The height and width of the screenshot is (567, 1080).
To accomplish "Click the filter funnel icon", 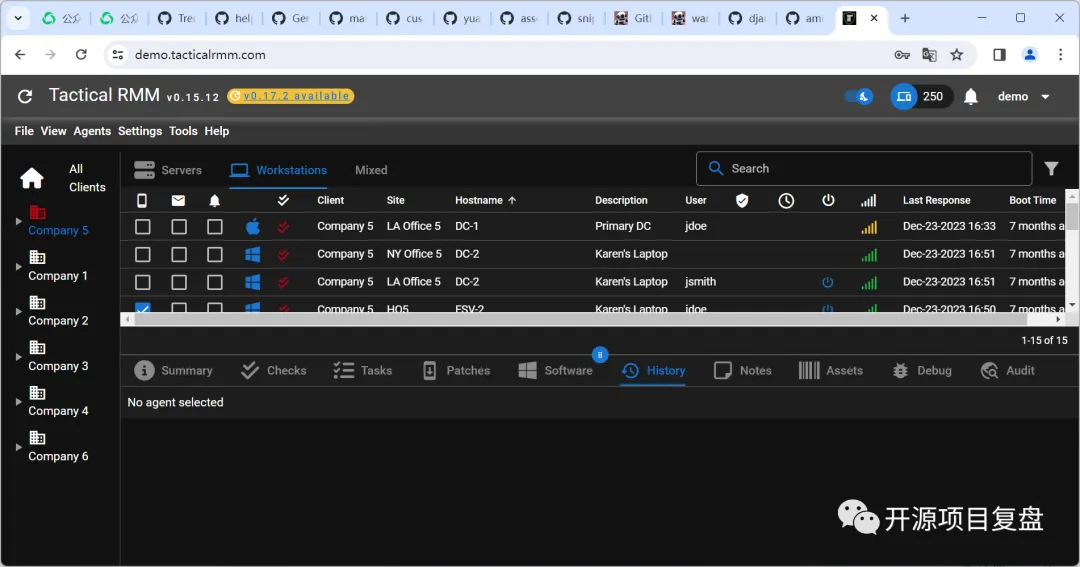I will pos(1051,169).
